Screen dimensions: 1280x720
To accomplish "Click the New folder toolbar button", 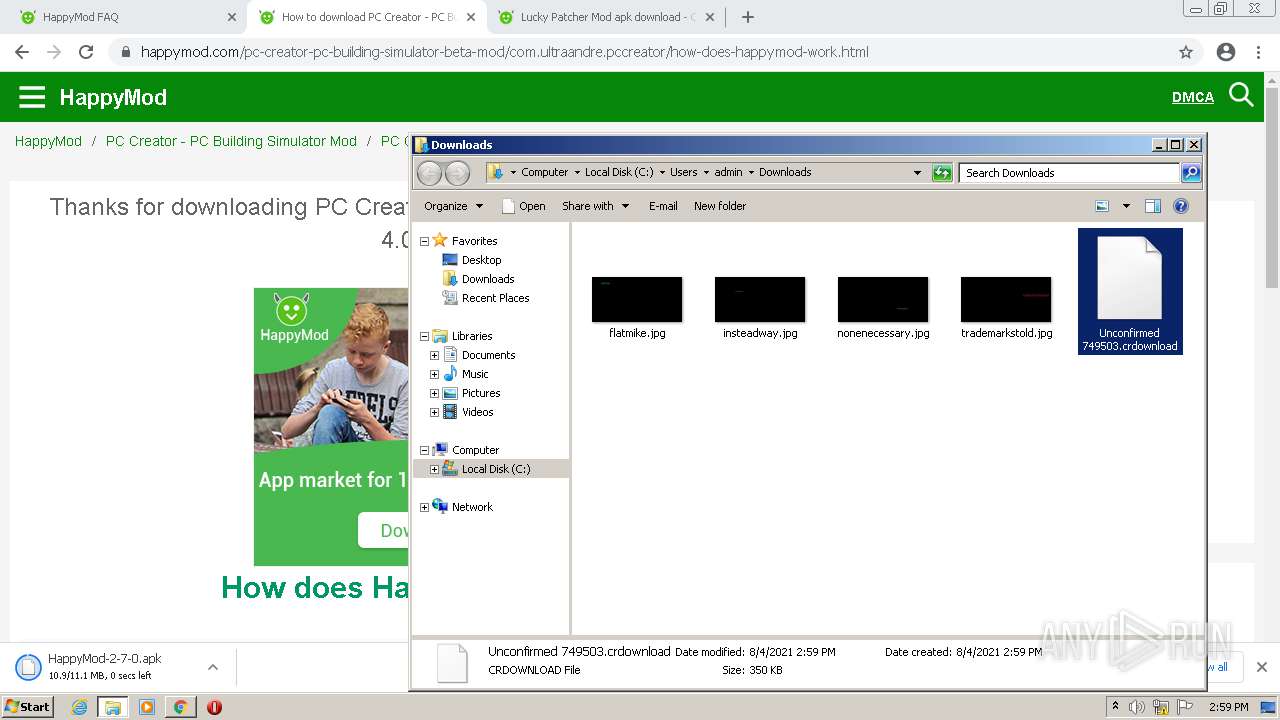I will pos(720,206).
